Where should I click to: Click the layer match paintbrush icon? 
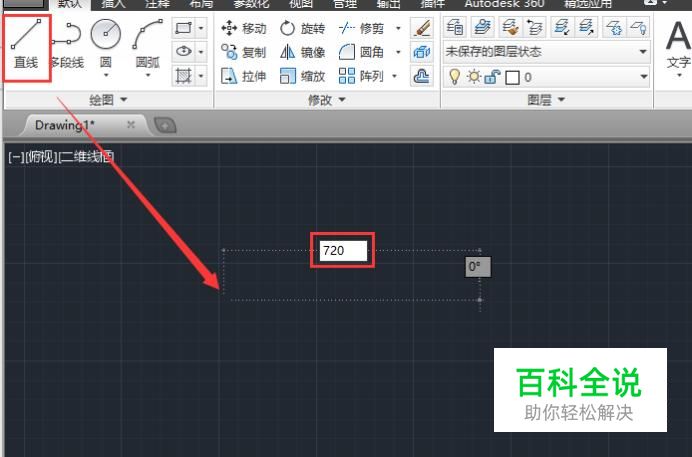coord(510,28)
